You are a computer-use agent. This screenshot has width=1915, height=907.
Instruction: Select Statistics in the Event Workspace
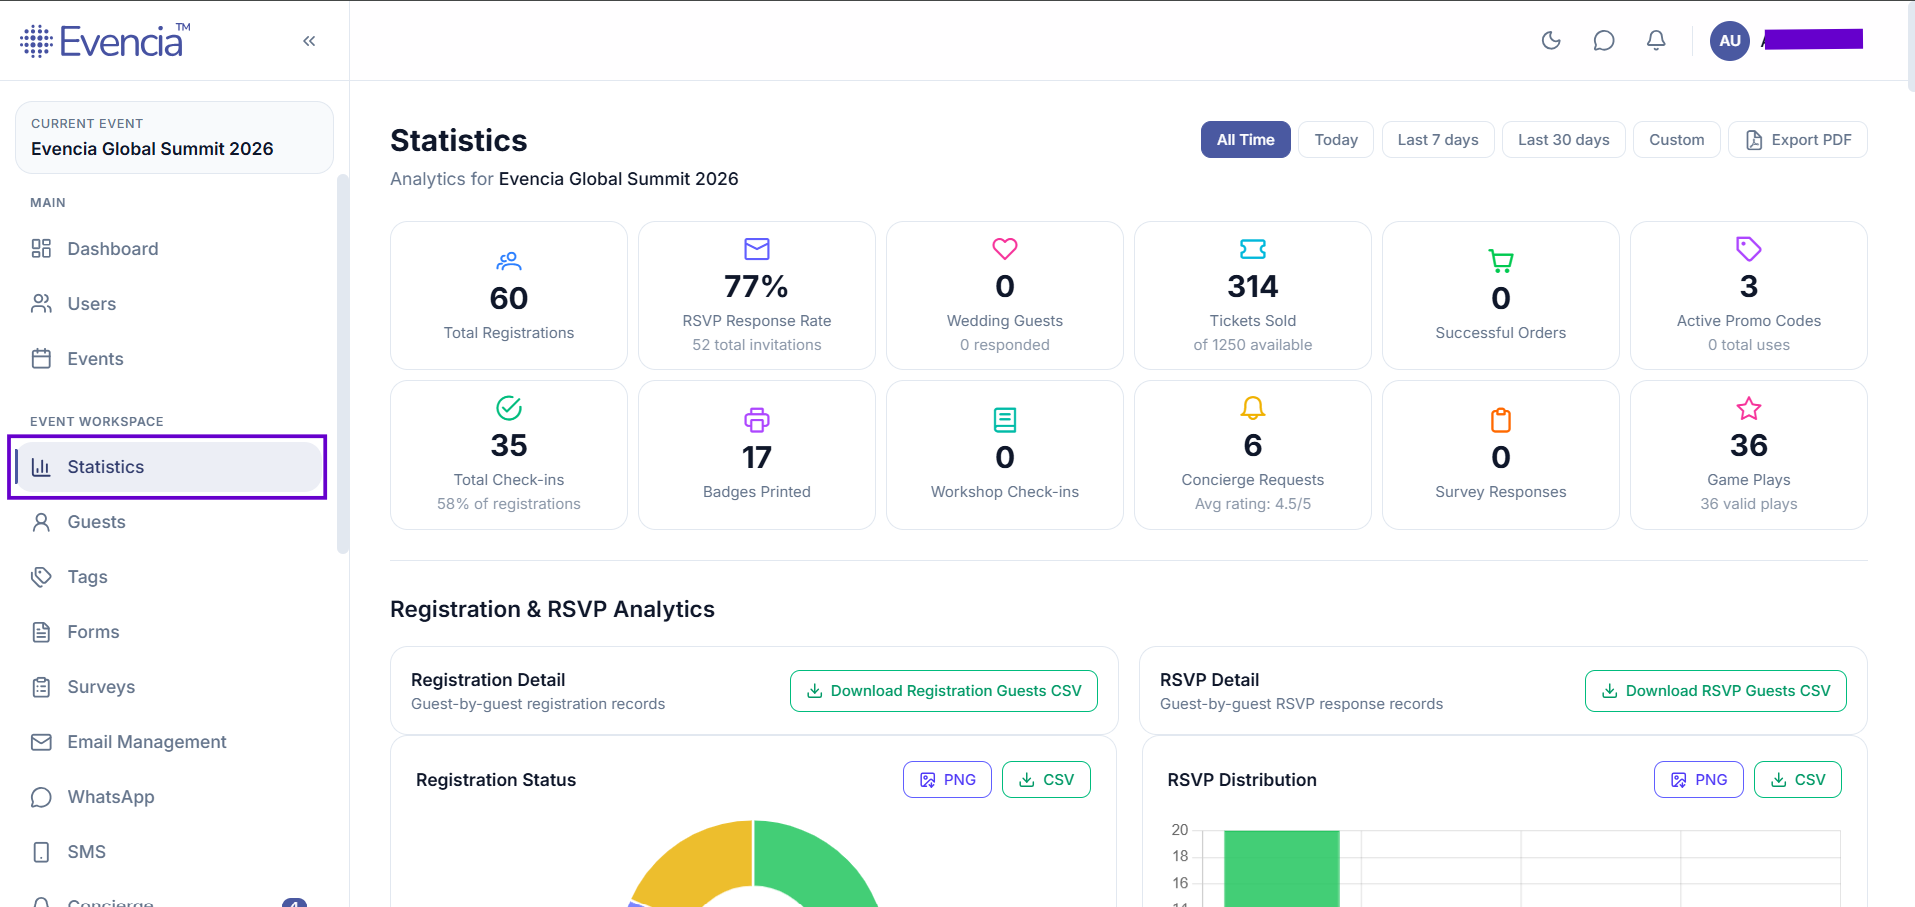click(x=168, y=467)
